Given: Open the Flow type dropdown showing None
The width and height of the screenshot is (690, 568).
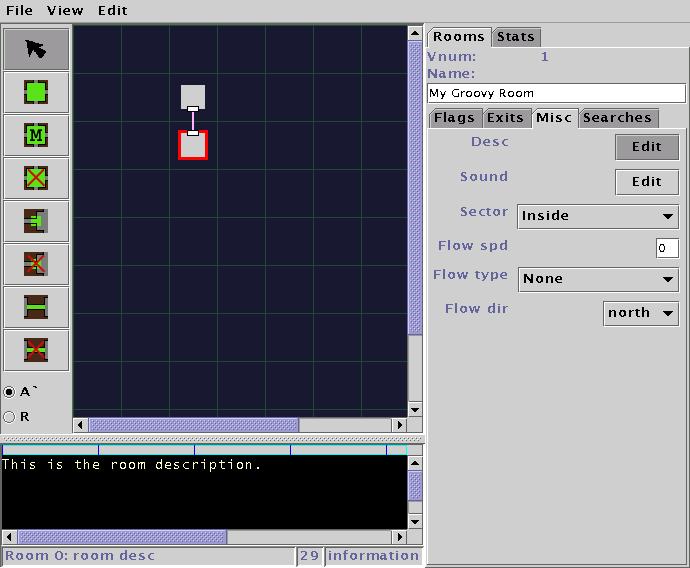Looking at the screenshot, I should coord(598,279).
